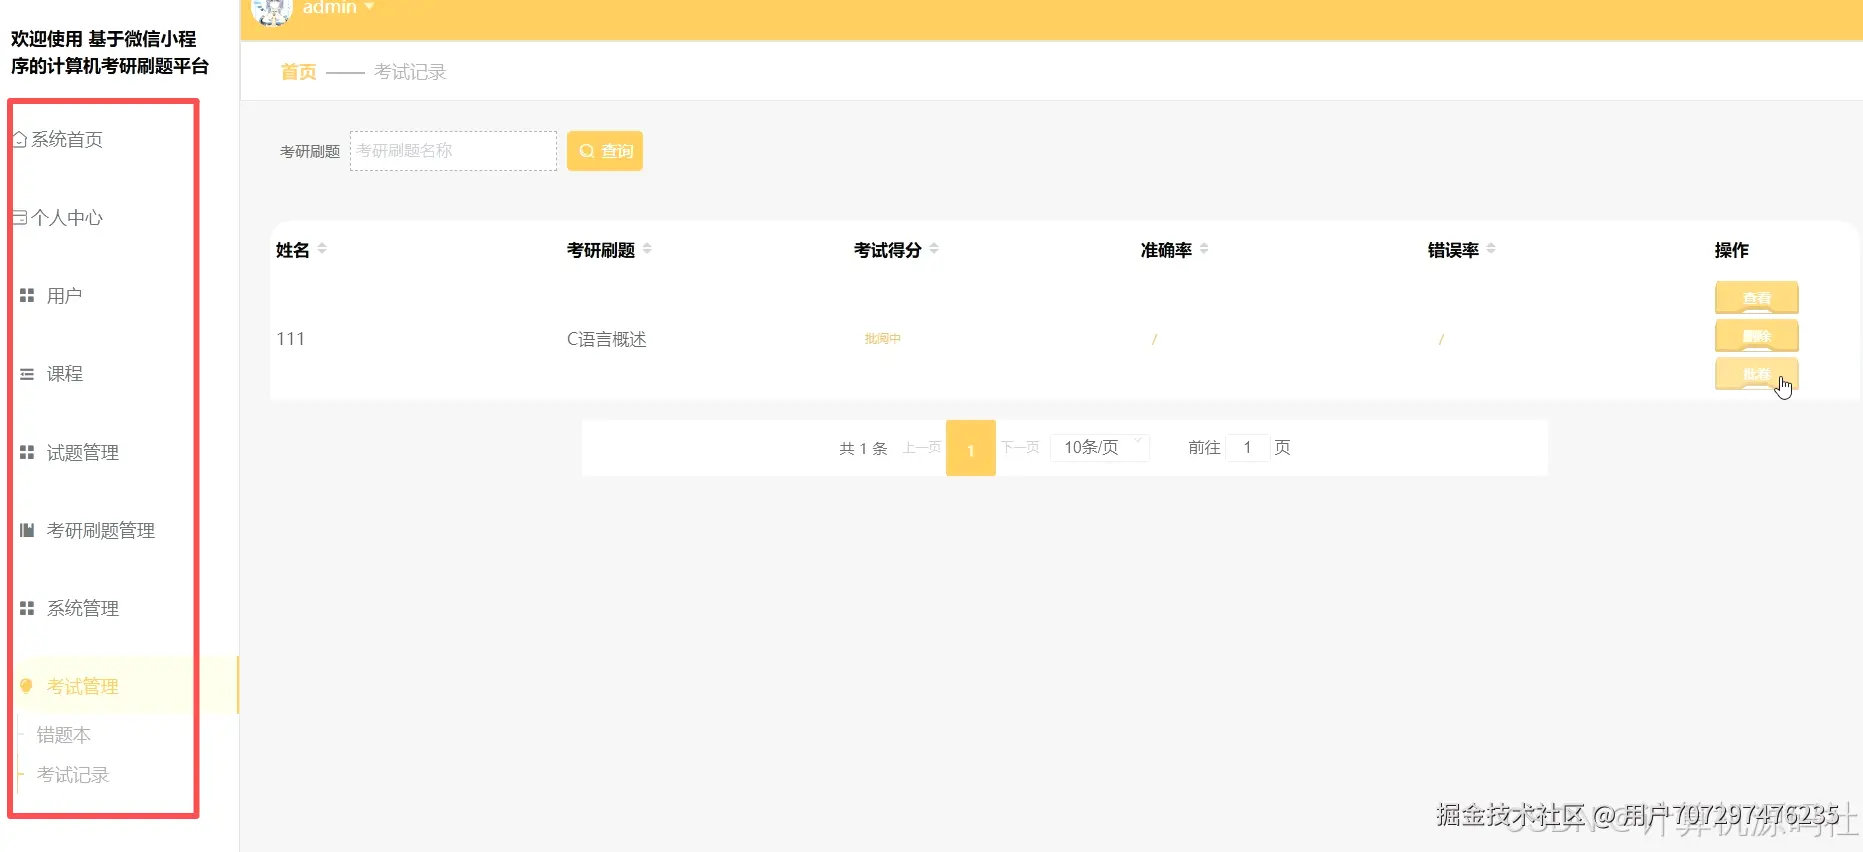Click the admin avatar picture

pyautogui.click(x=271, y=10)
